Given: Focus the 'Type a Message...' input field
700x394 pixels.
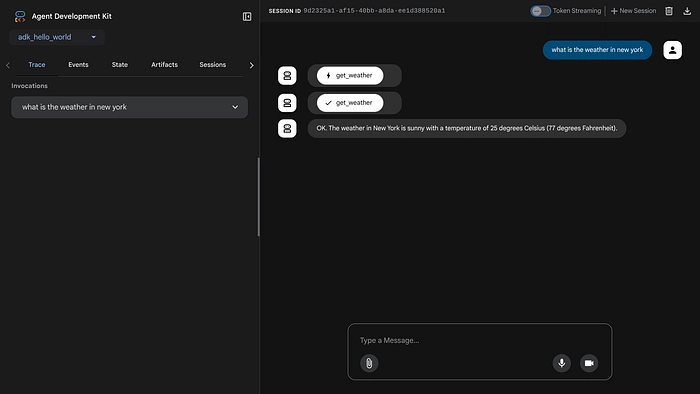Looking at the screenshot, I should click(479, 340).
